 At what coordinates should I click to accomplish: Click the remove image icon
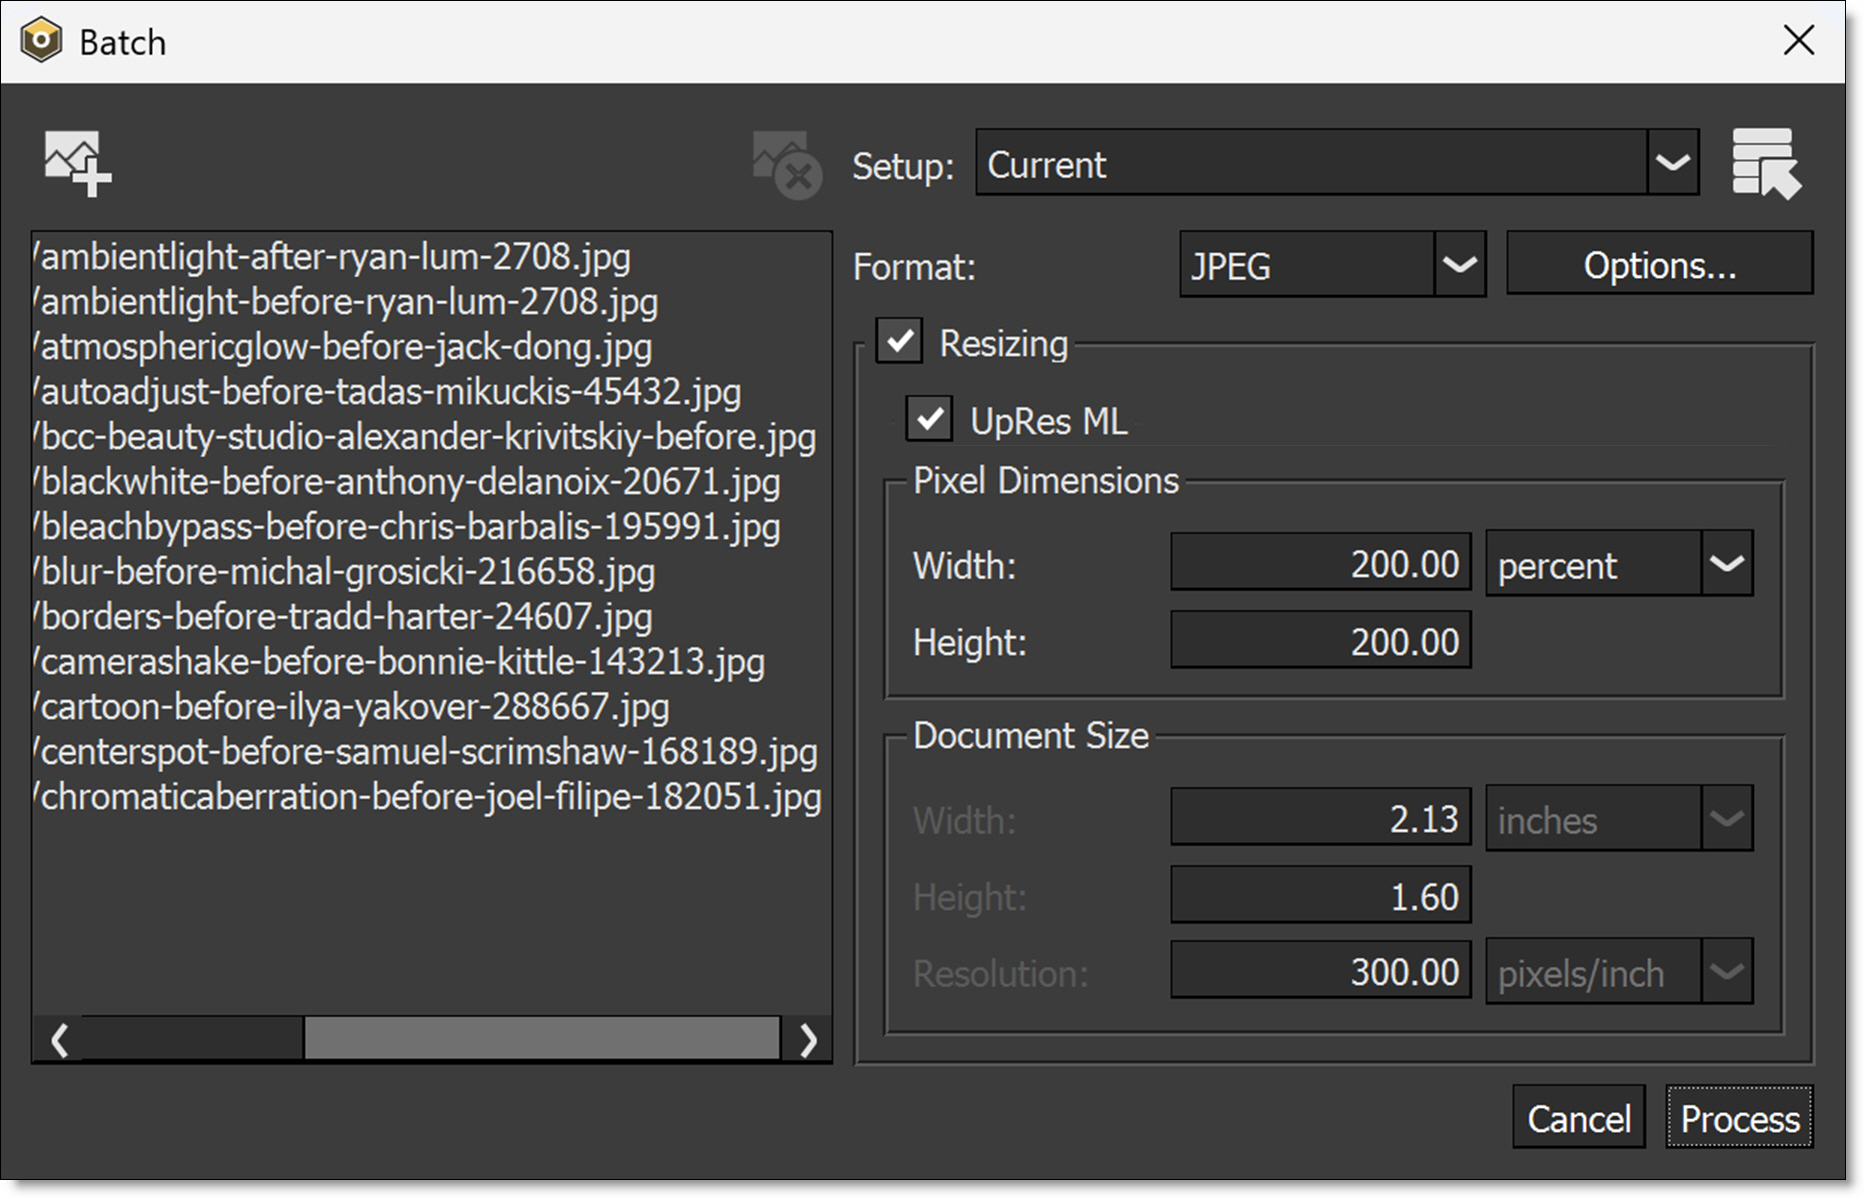click(786, 165)
